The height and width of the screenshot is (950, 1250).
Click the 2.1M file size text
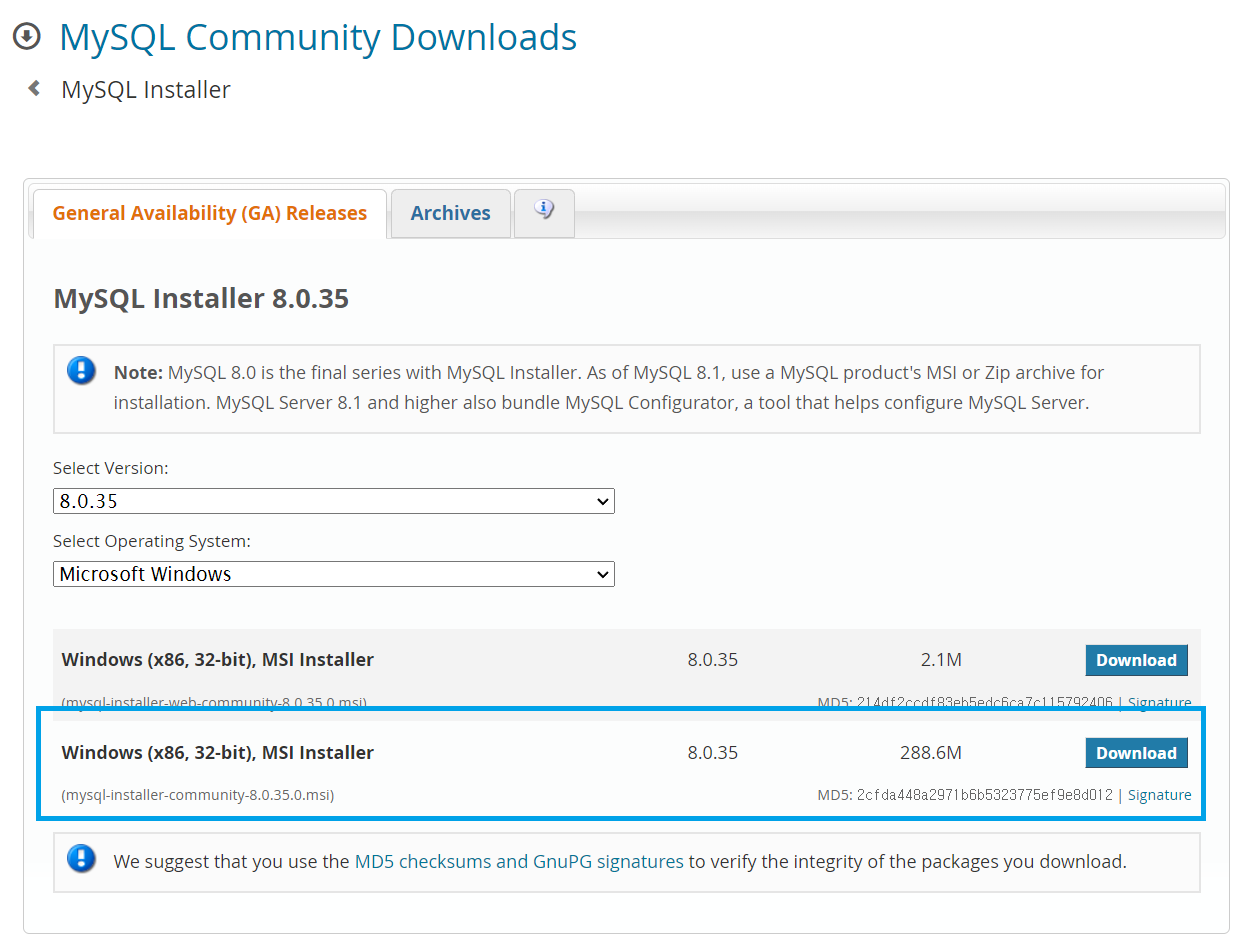941,660
